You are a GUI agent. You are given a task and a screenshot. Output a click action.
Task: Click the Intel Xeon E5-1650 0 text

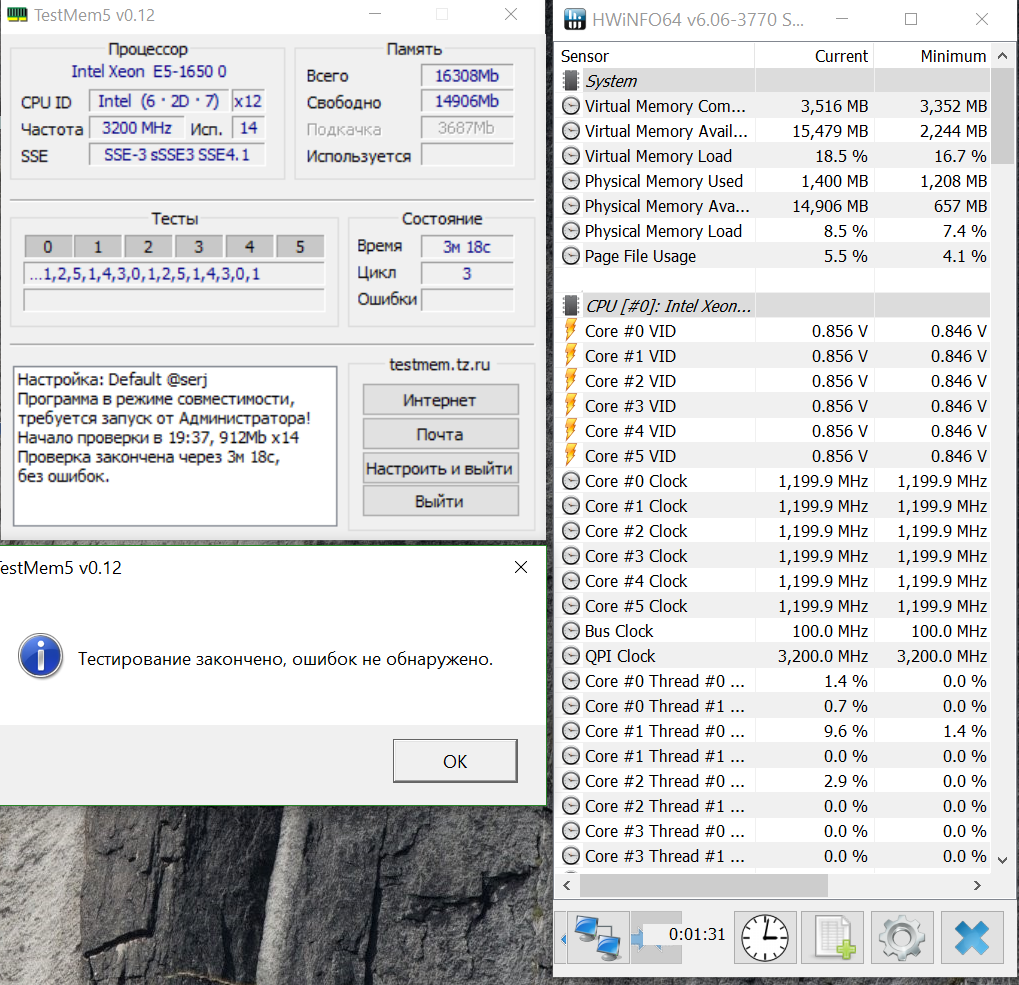pos(149,71)
